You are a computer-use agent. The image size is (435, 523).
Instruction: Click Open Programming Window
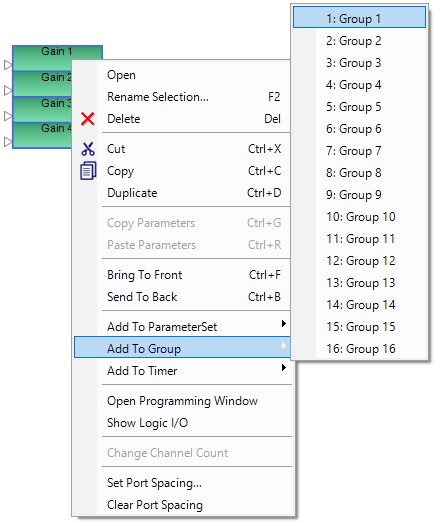point(182,401)
